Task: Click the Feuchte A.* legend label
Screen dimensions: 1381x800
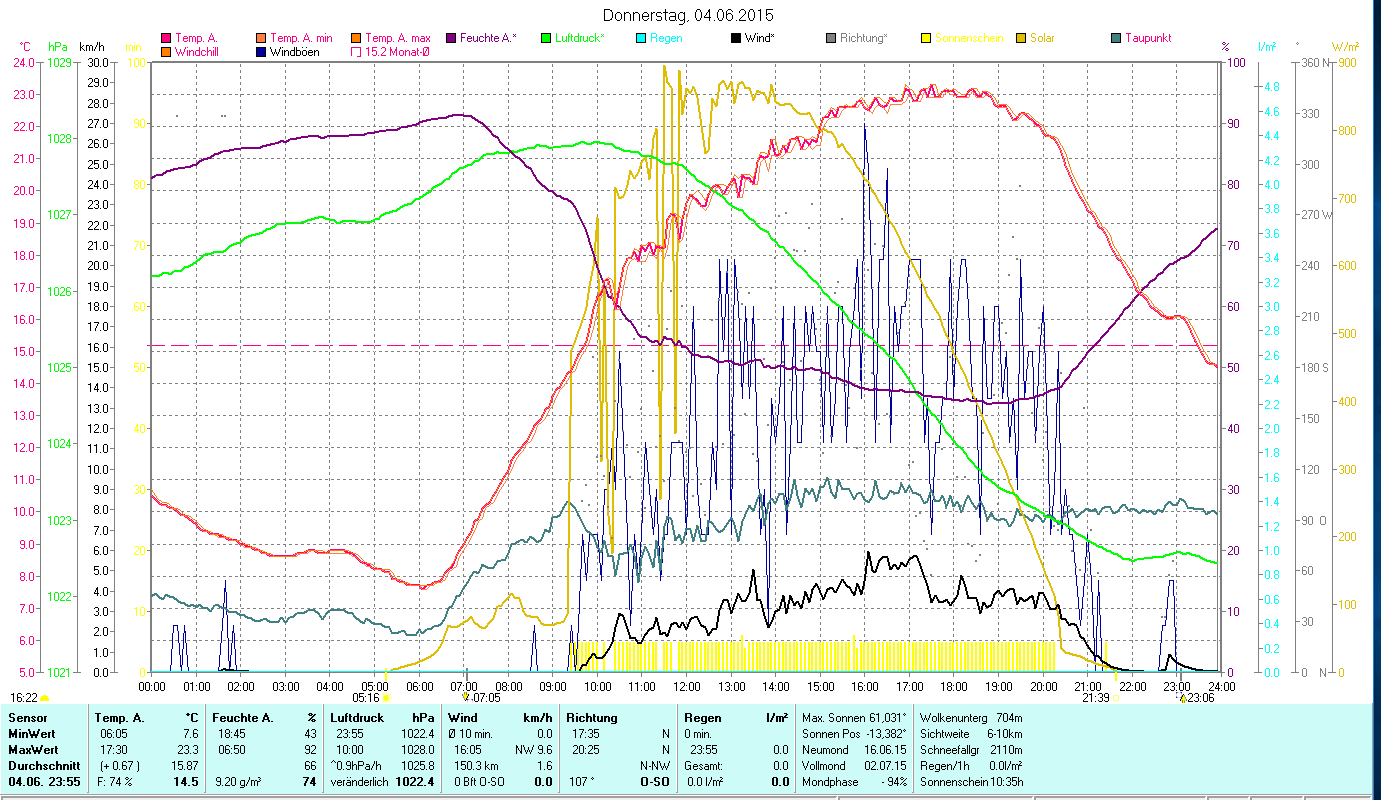Action: coord(489,38)
